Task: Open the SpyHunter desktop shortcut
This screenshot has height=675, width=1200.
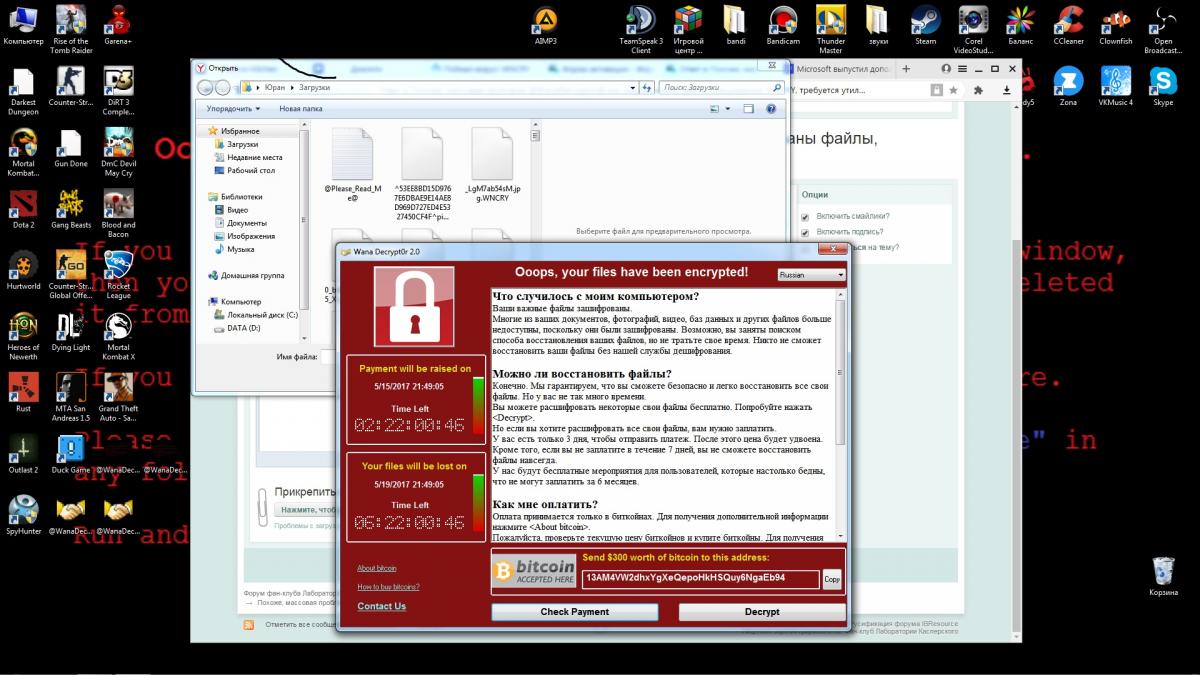Action: [x=23, y=514]
